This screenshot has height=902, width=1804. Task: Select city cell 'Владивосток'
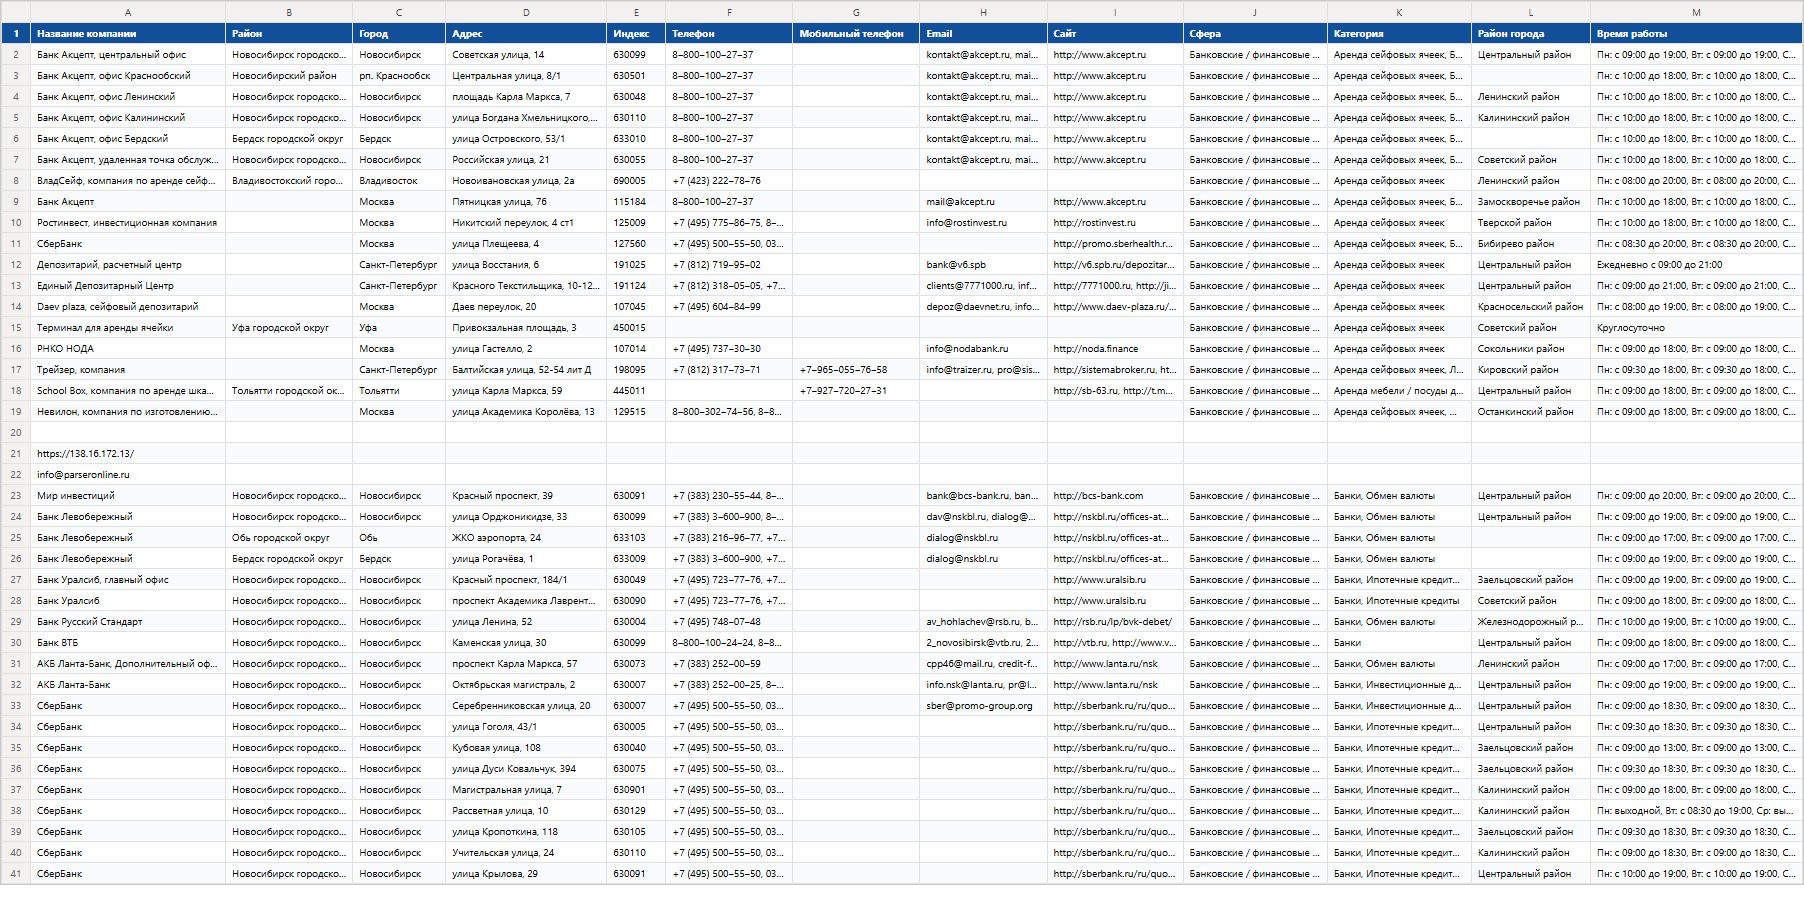click(x=399, y=181)
